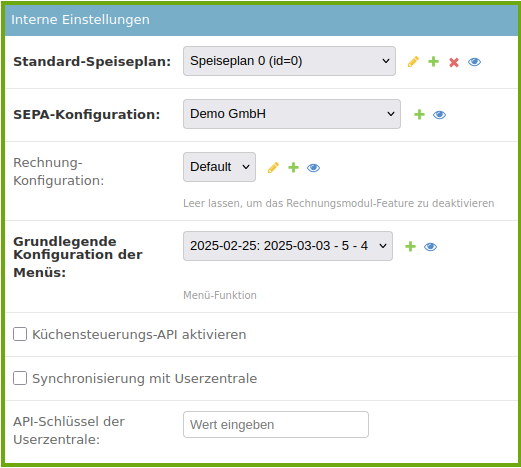Click the Interne Einstellungen section header
Image resolution: width=521 pixels, height=468 pixels.
(262, 20)
